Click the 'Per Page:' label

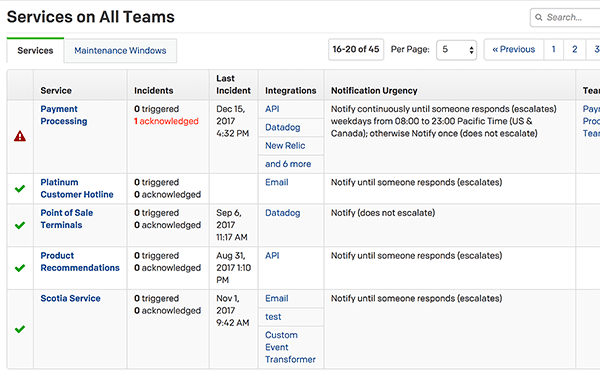410,49
